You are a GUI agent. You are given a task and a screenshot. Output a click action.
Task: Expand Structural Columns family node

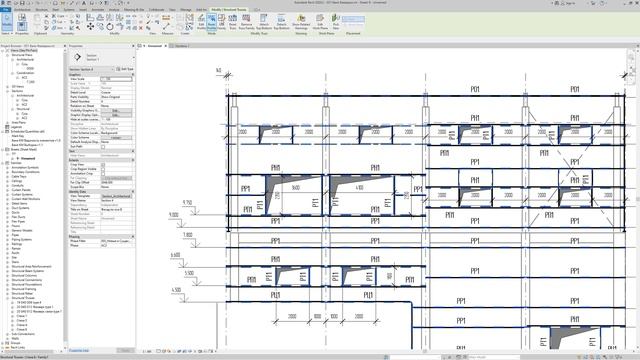pyautogui.click(x=7, y=276)
